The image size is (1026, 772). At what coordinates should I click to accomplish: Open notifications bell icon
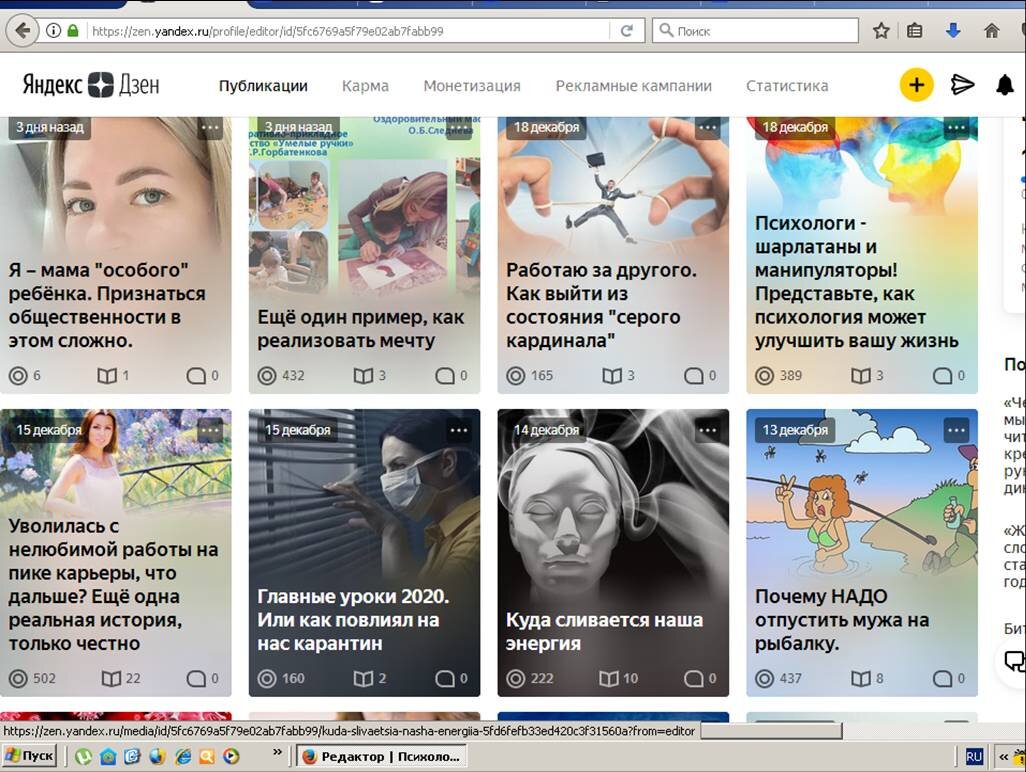[x=1005, y=84]
